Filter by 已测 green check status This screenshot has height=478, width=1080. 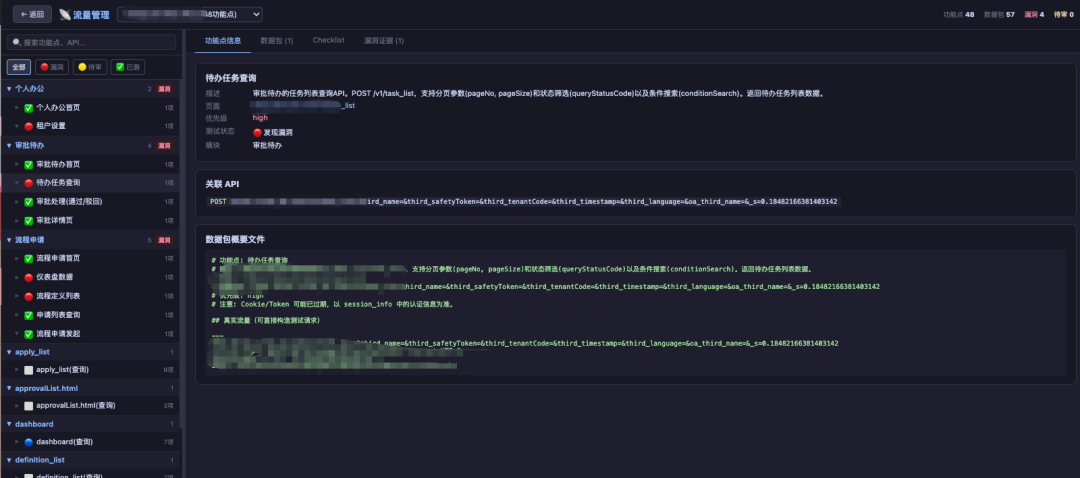(127, 67)
